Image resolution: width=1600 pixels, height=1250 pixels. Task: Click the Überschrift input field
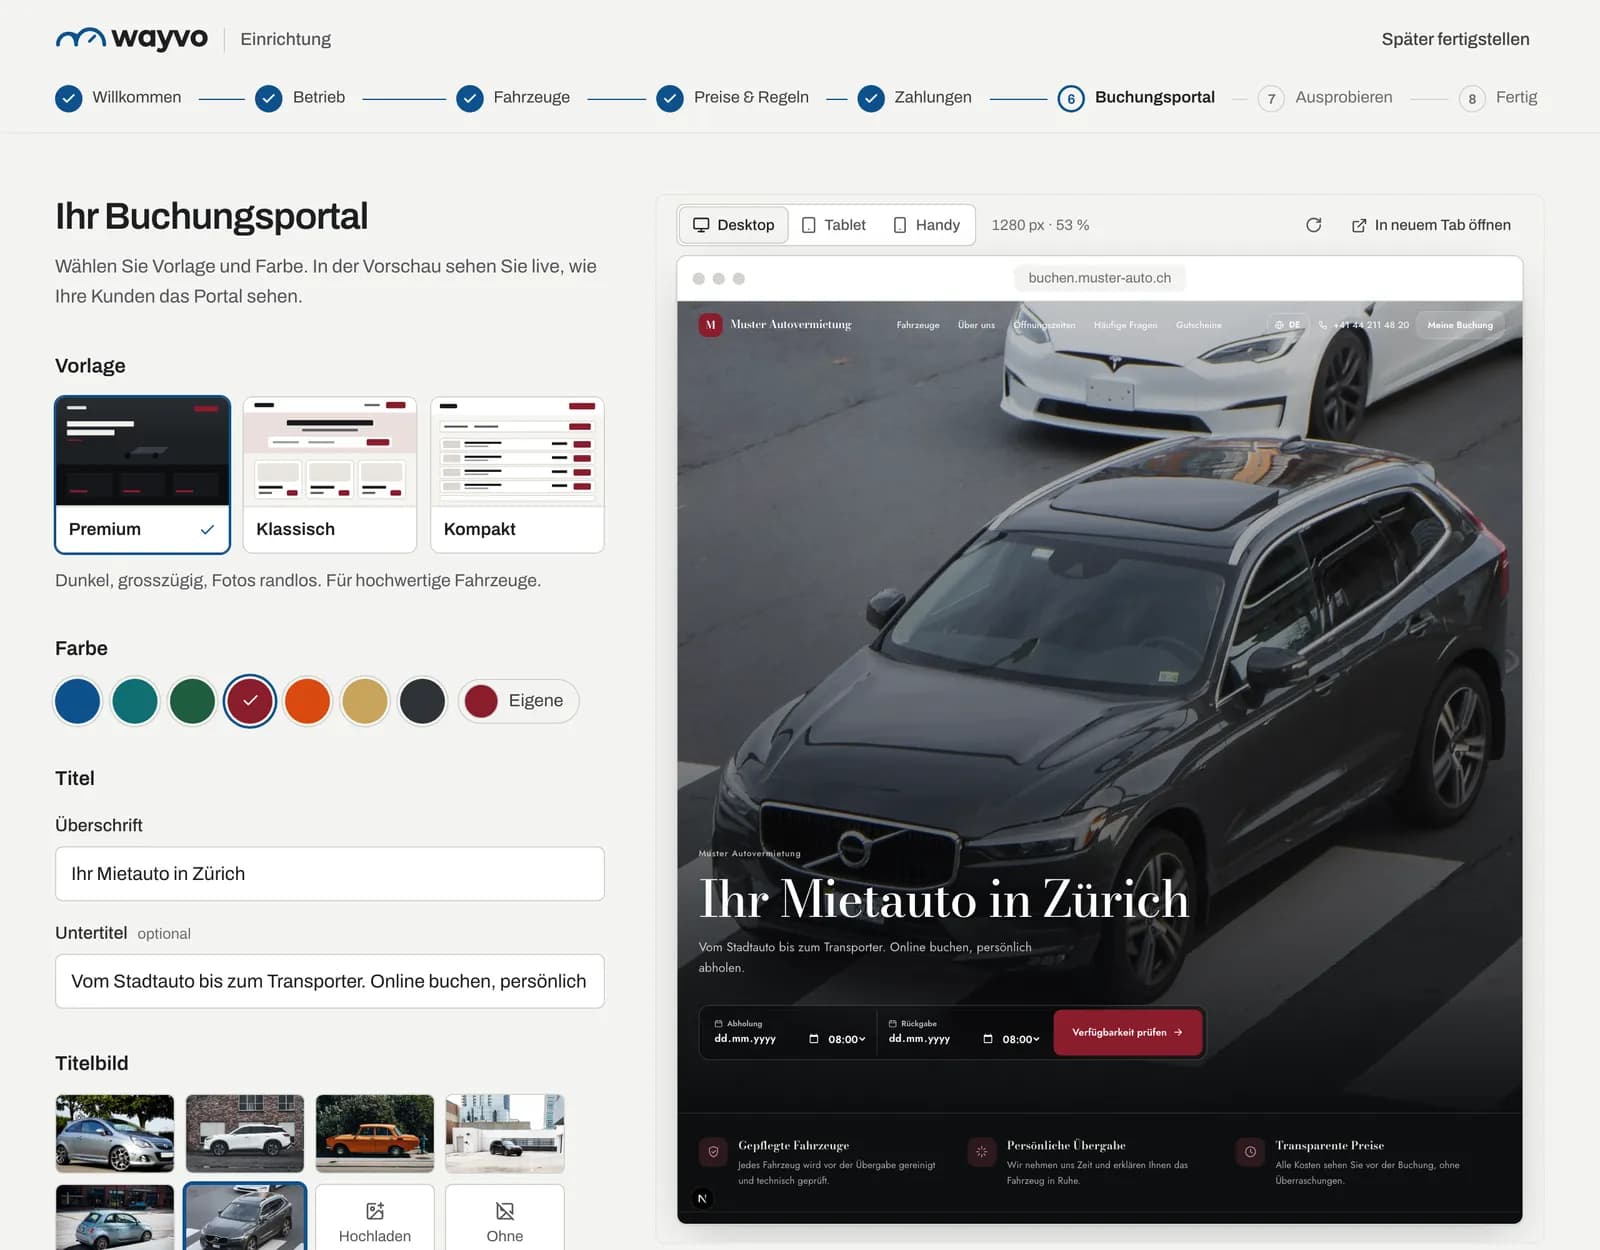click(x=330, y=874)
